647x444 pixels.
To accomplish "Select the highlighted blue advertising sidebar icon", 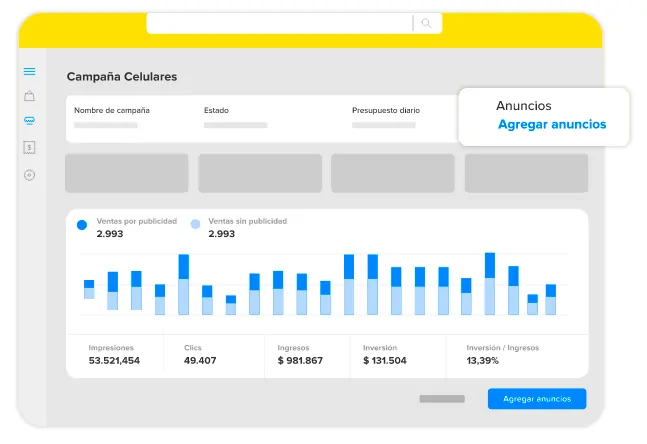I will click(x=29, y=121).
